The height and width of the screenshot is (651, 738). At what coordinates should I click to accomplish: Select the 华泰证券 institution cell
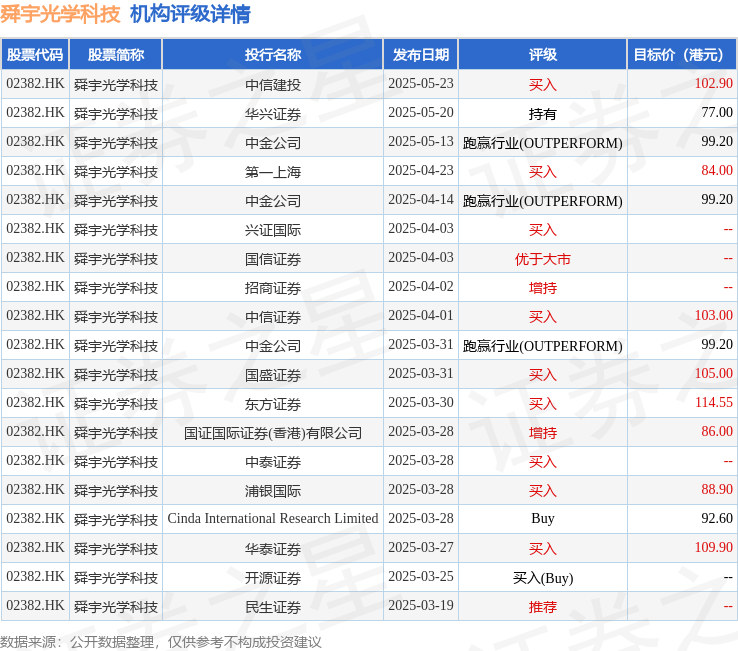pyautogui.click(x=273, y=549)
